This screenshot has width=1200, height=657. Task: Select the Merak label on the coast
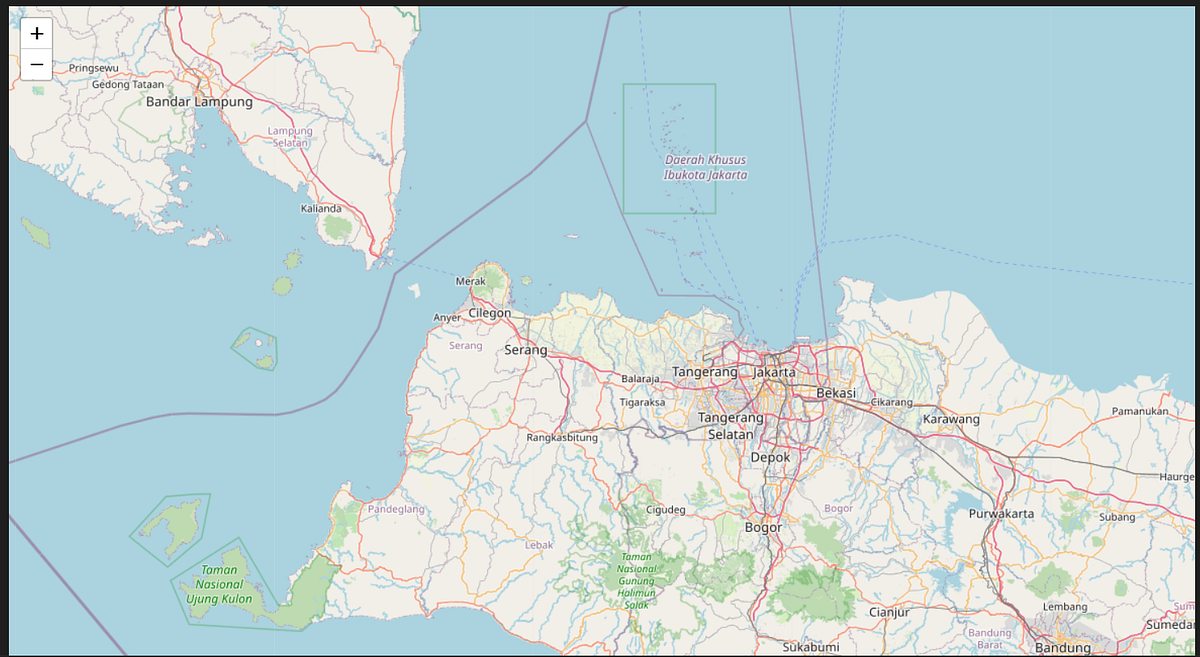(469, 281)
